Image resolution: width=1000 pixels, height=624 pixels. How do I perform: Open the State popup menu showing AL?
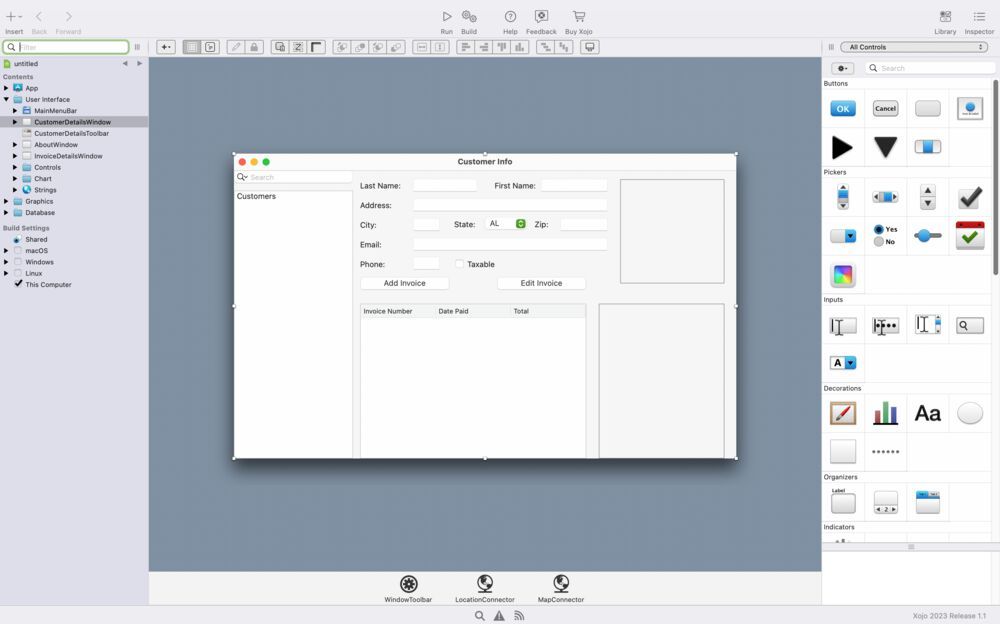[x=506, y=224]
